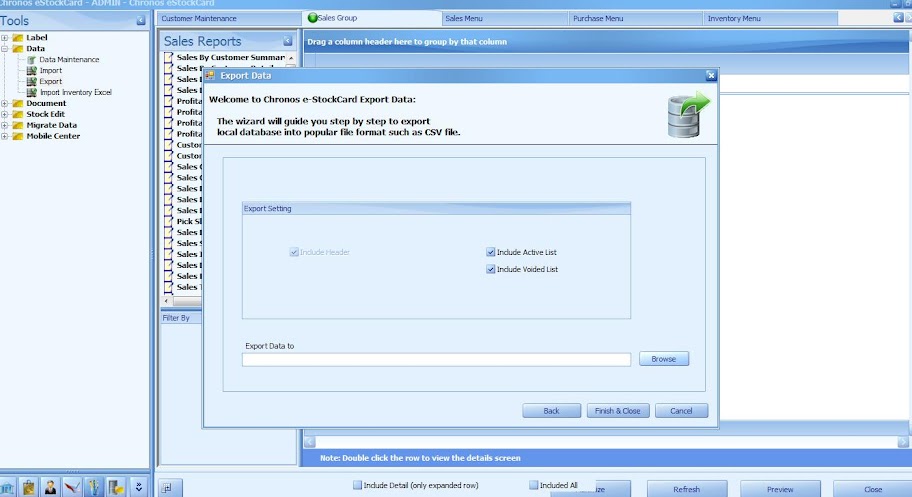Click the Export Excel icon in Tools tree
The height and width of the screenshot is (497, 912).
[x=31, y=81]
